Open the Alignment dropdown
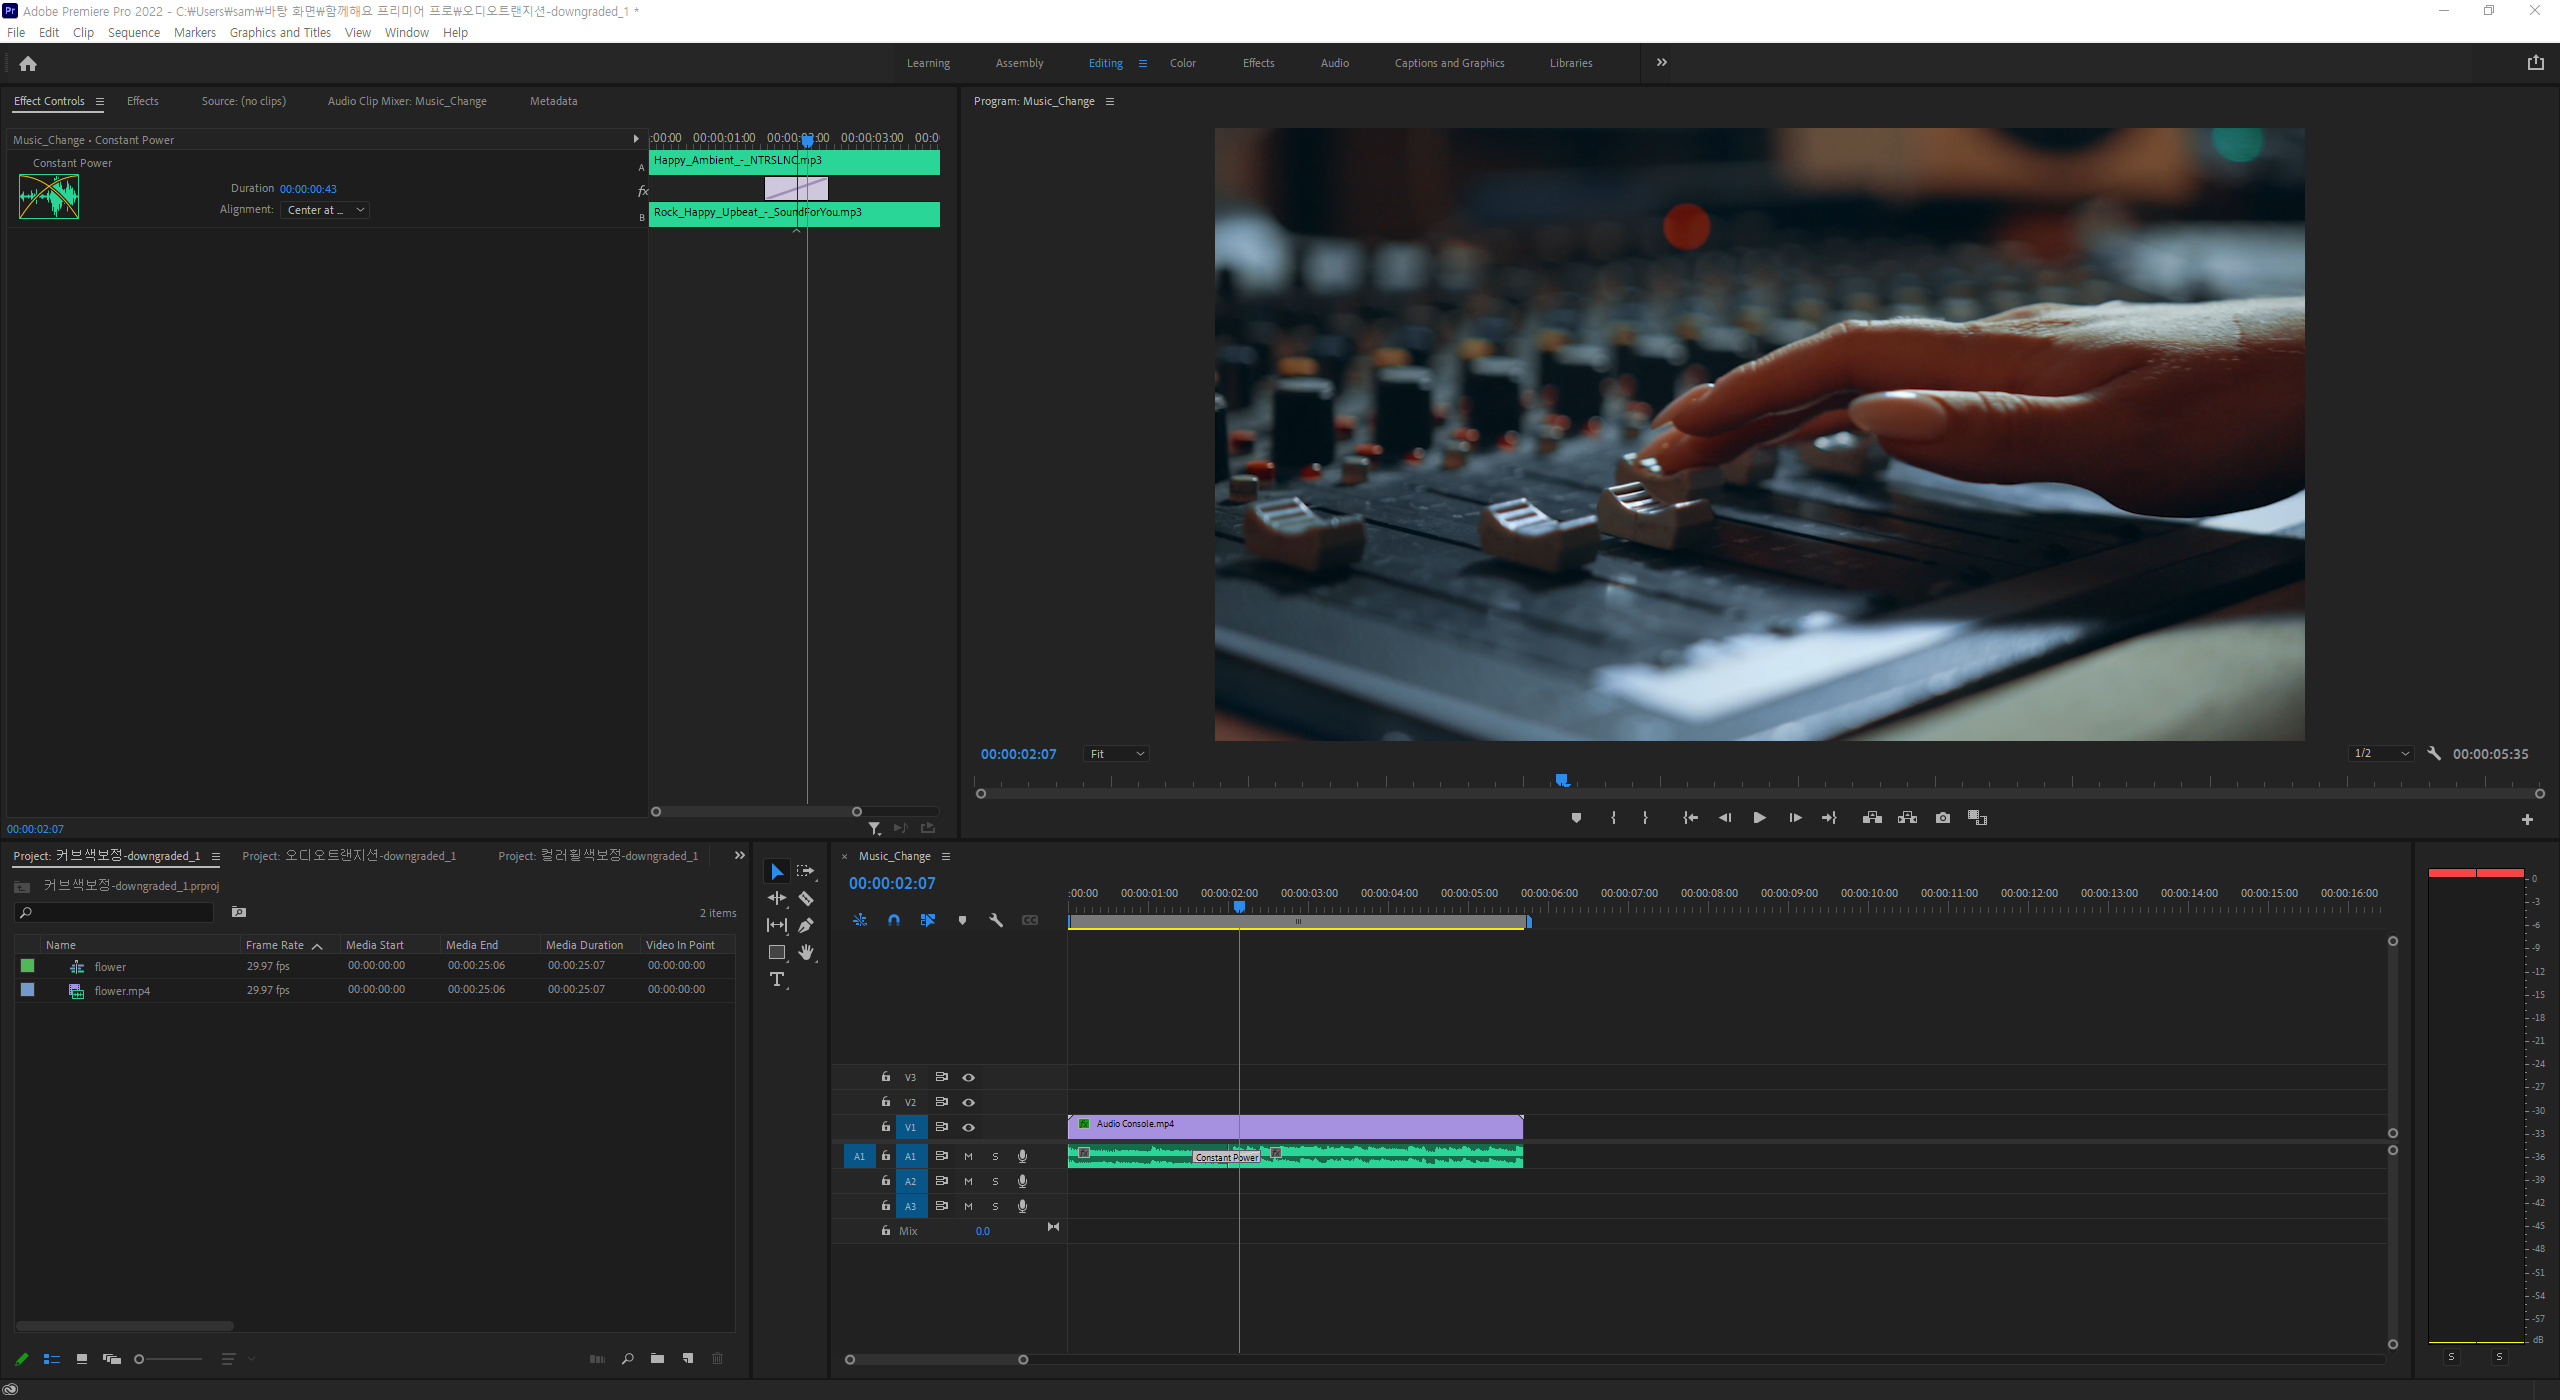Image resolution: width=2560 pixels, height=1400 pixels. (326, 210)
